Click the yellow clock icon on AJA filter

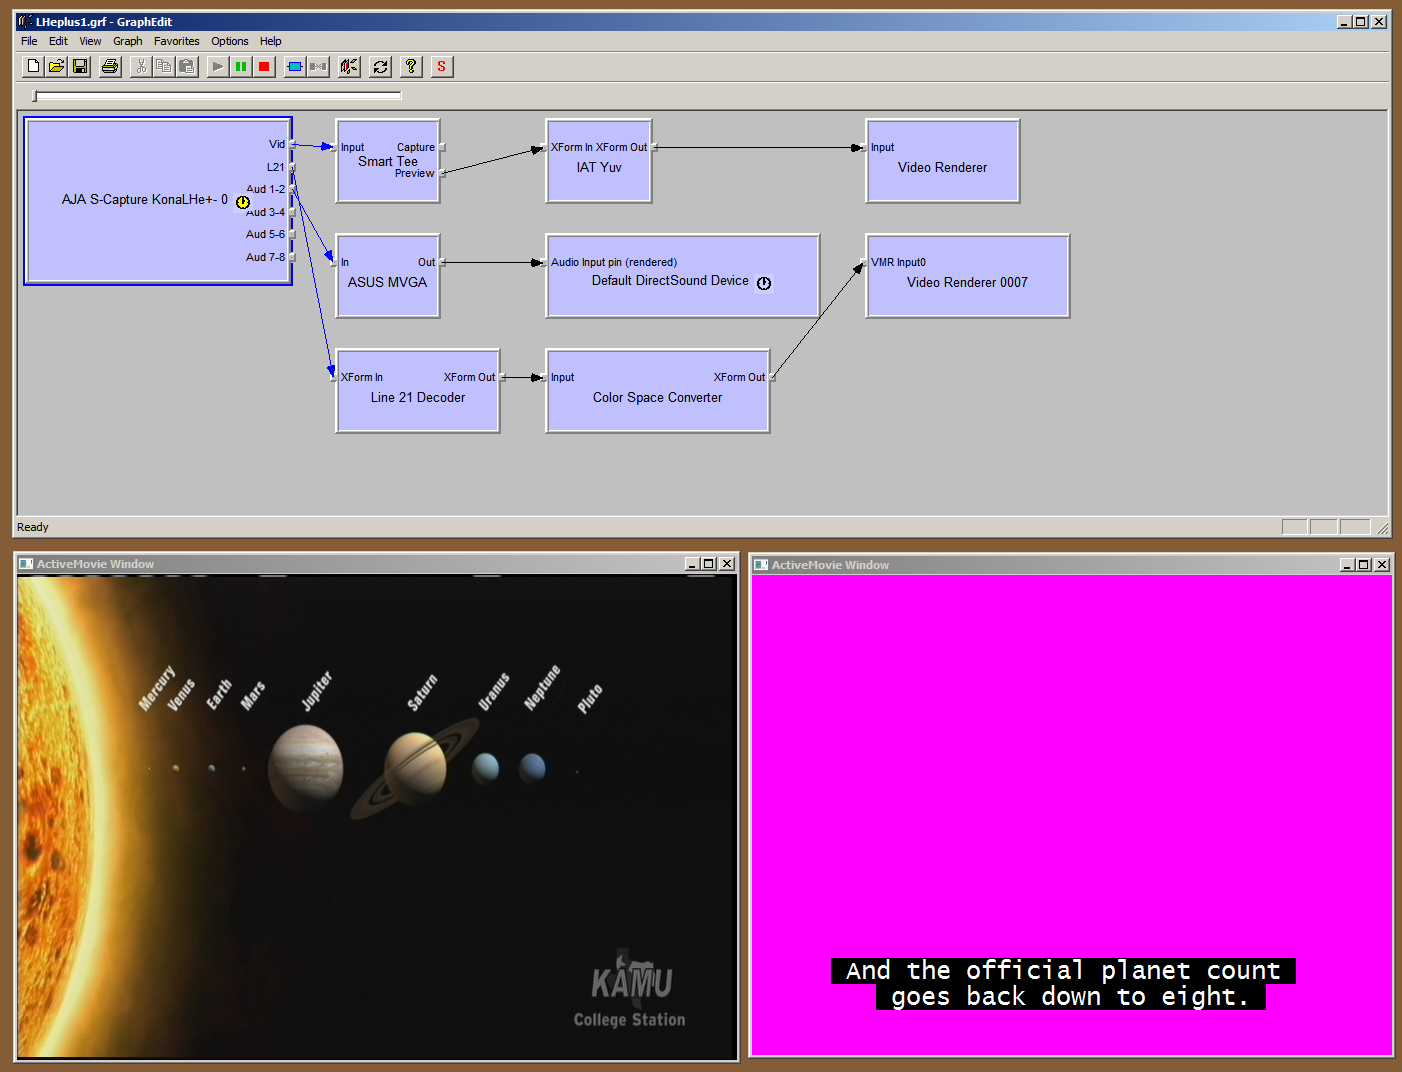(242, 202)
